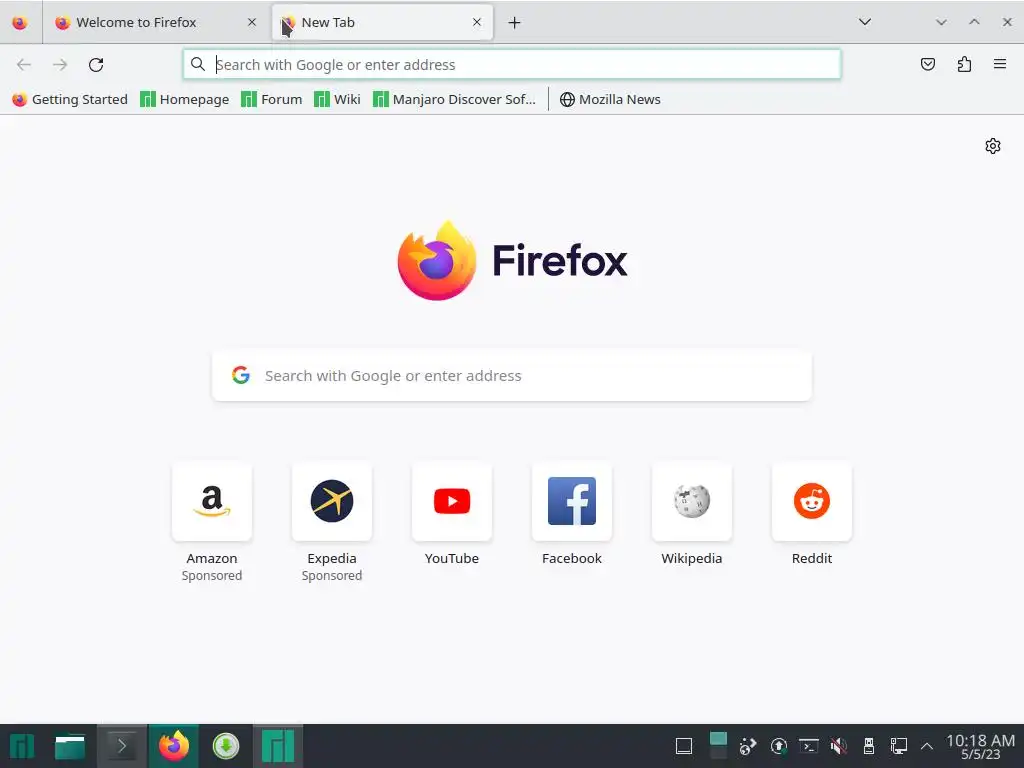Open the Forum bookmark

click(x=272, y=99)
